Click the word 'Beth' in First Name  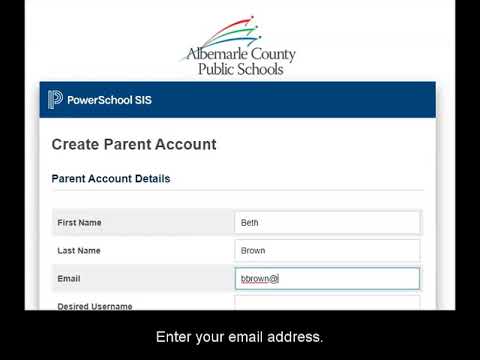[249, 223]
